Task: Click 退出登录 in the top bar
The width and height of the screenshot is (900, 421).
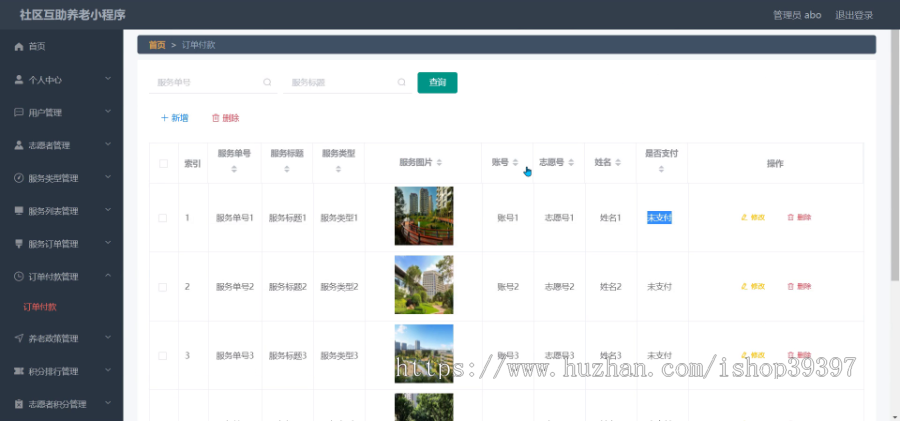Action: tap(854, 15)
